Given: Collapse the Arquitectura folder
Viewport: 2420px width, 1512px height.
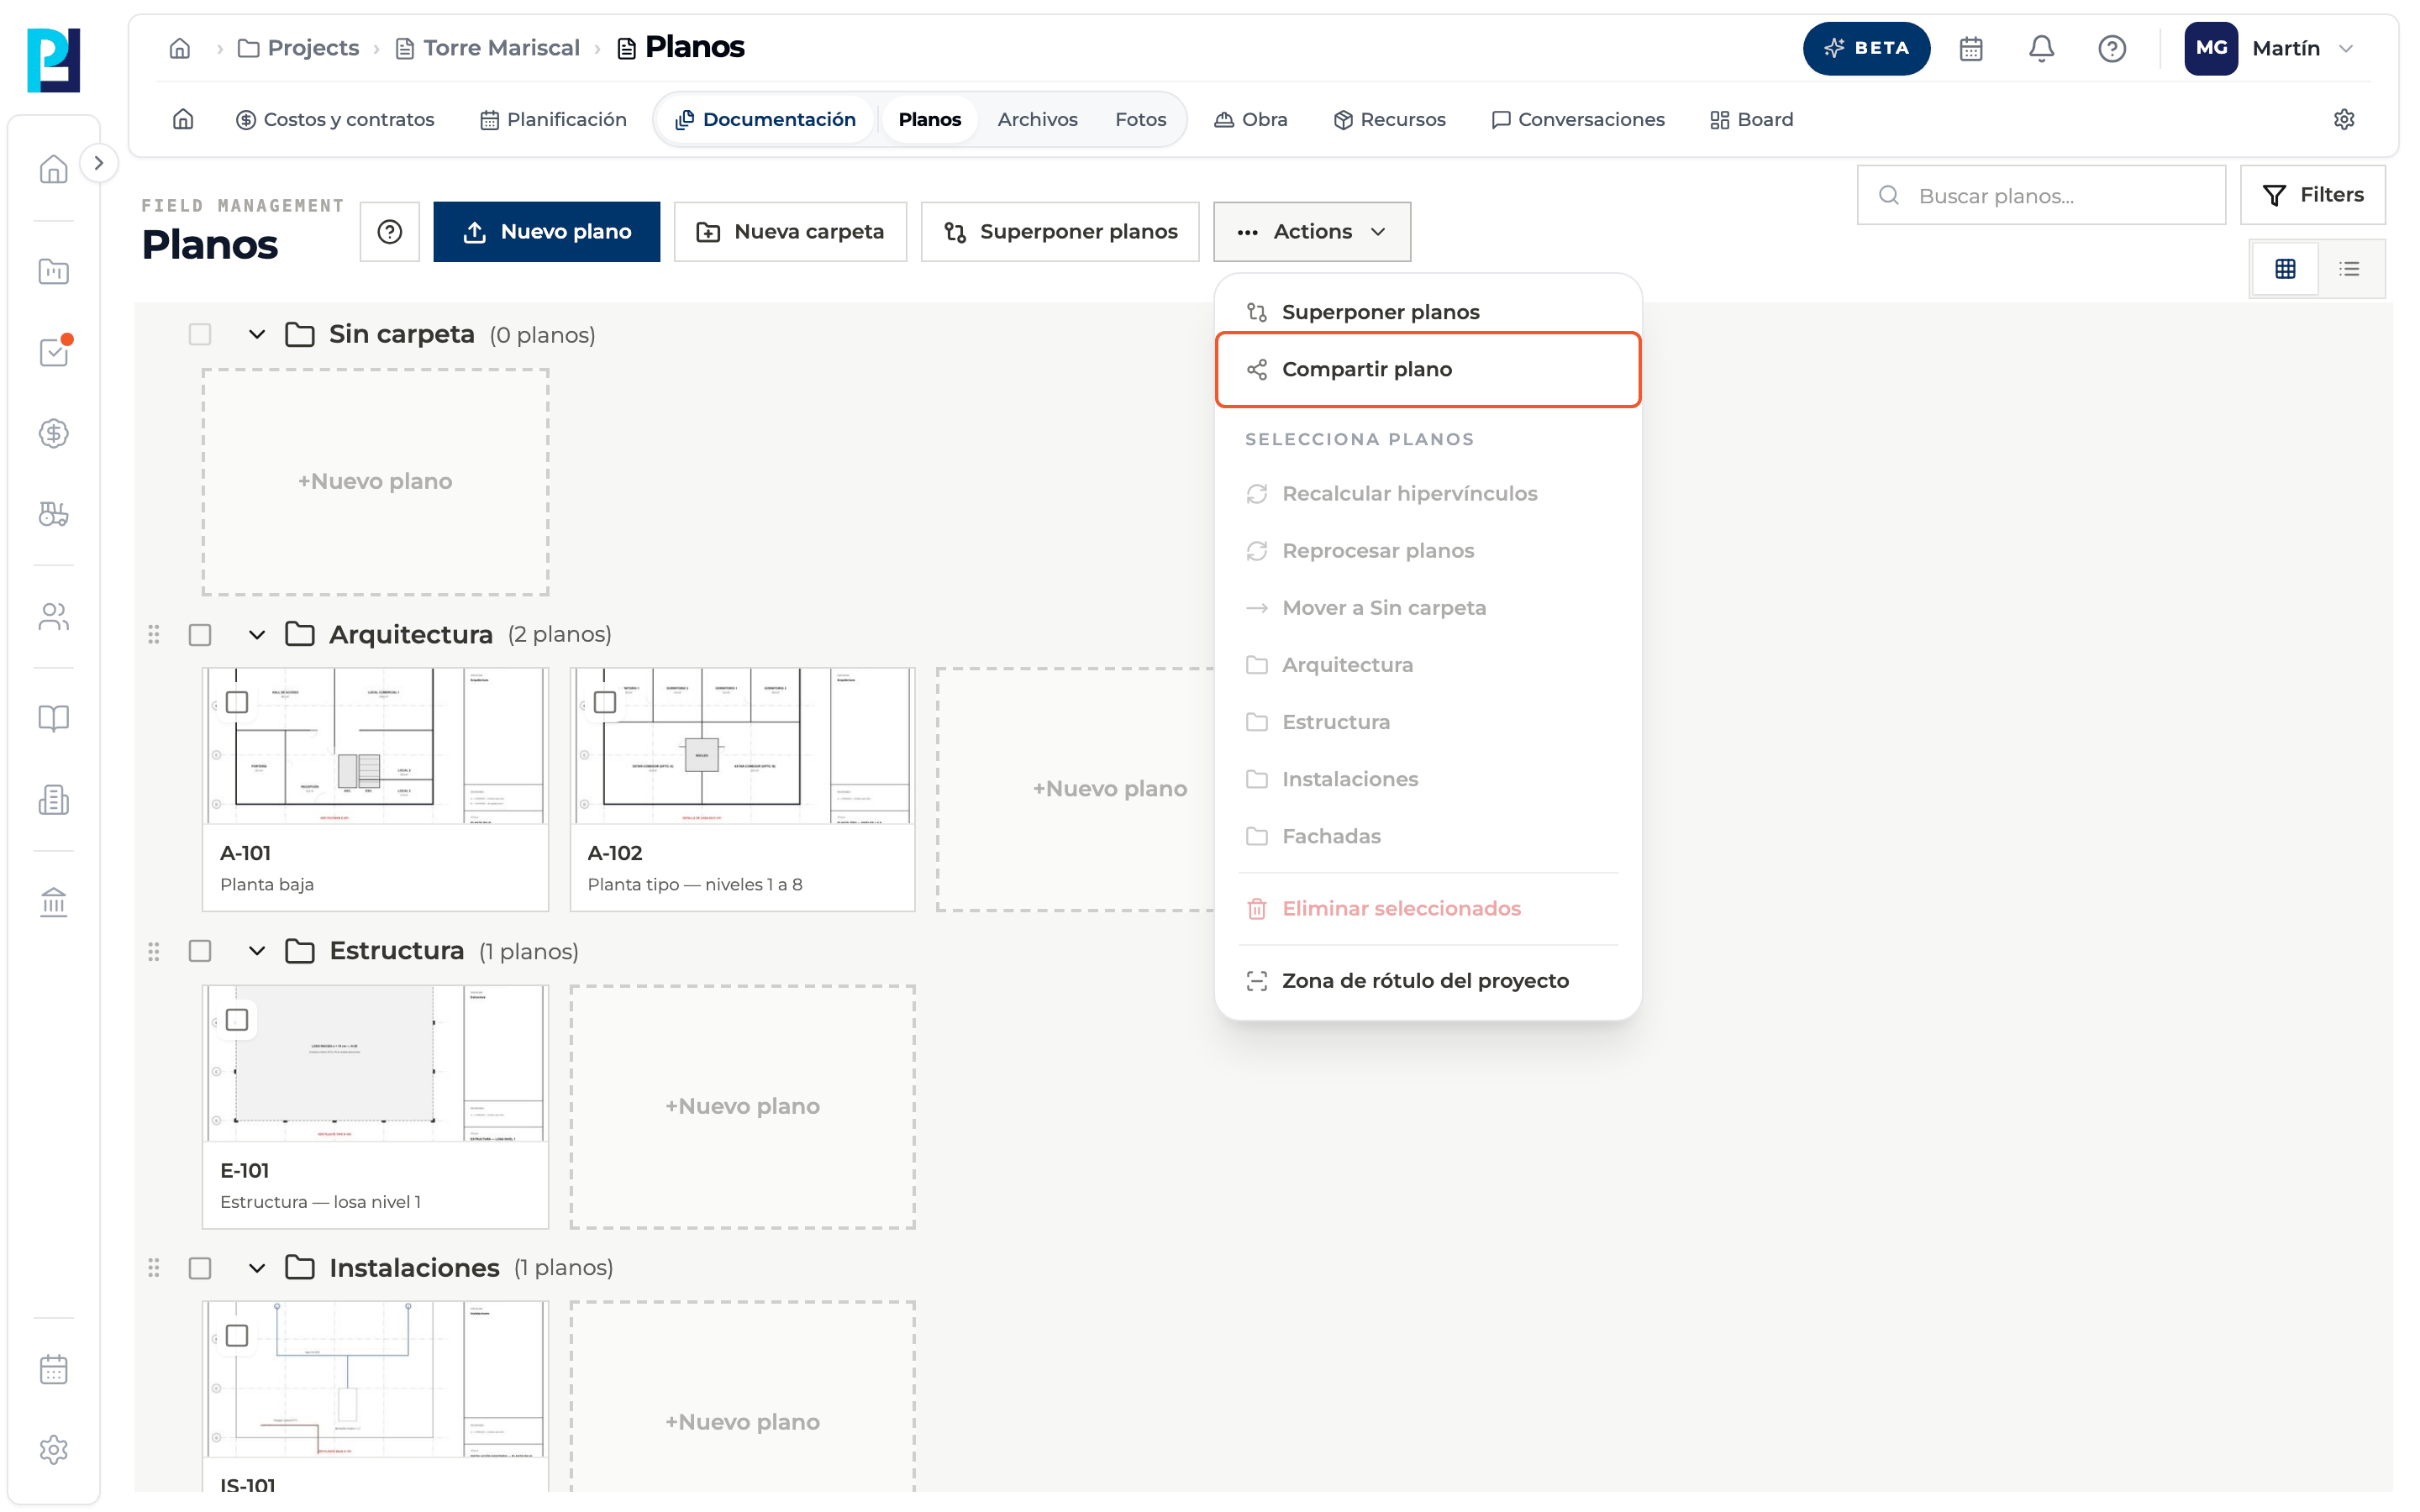Looking at the screenshot, I should click(257, 634).
